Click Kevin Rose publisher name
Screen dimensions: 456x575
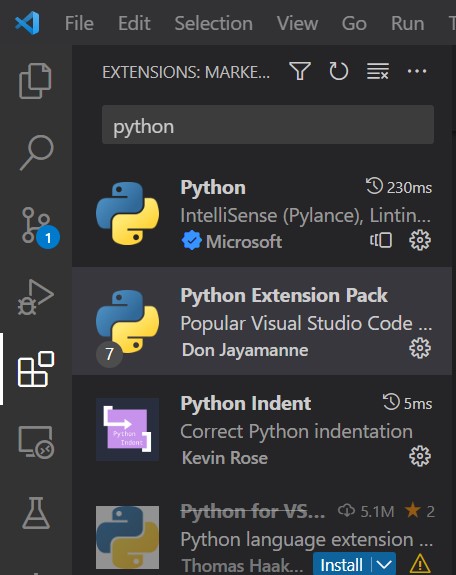click(225, 458)
